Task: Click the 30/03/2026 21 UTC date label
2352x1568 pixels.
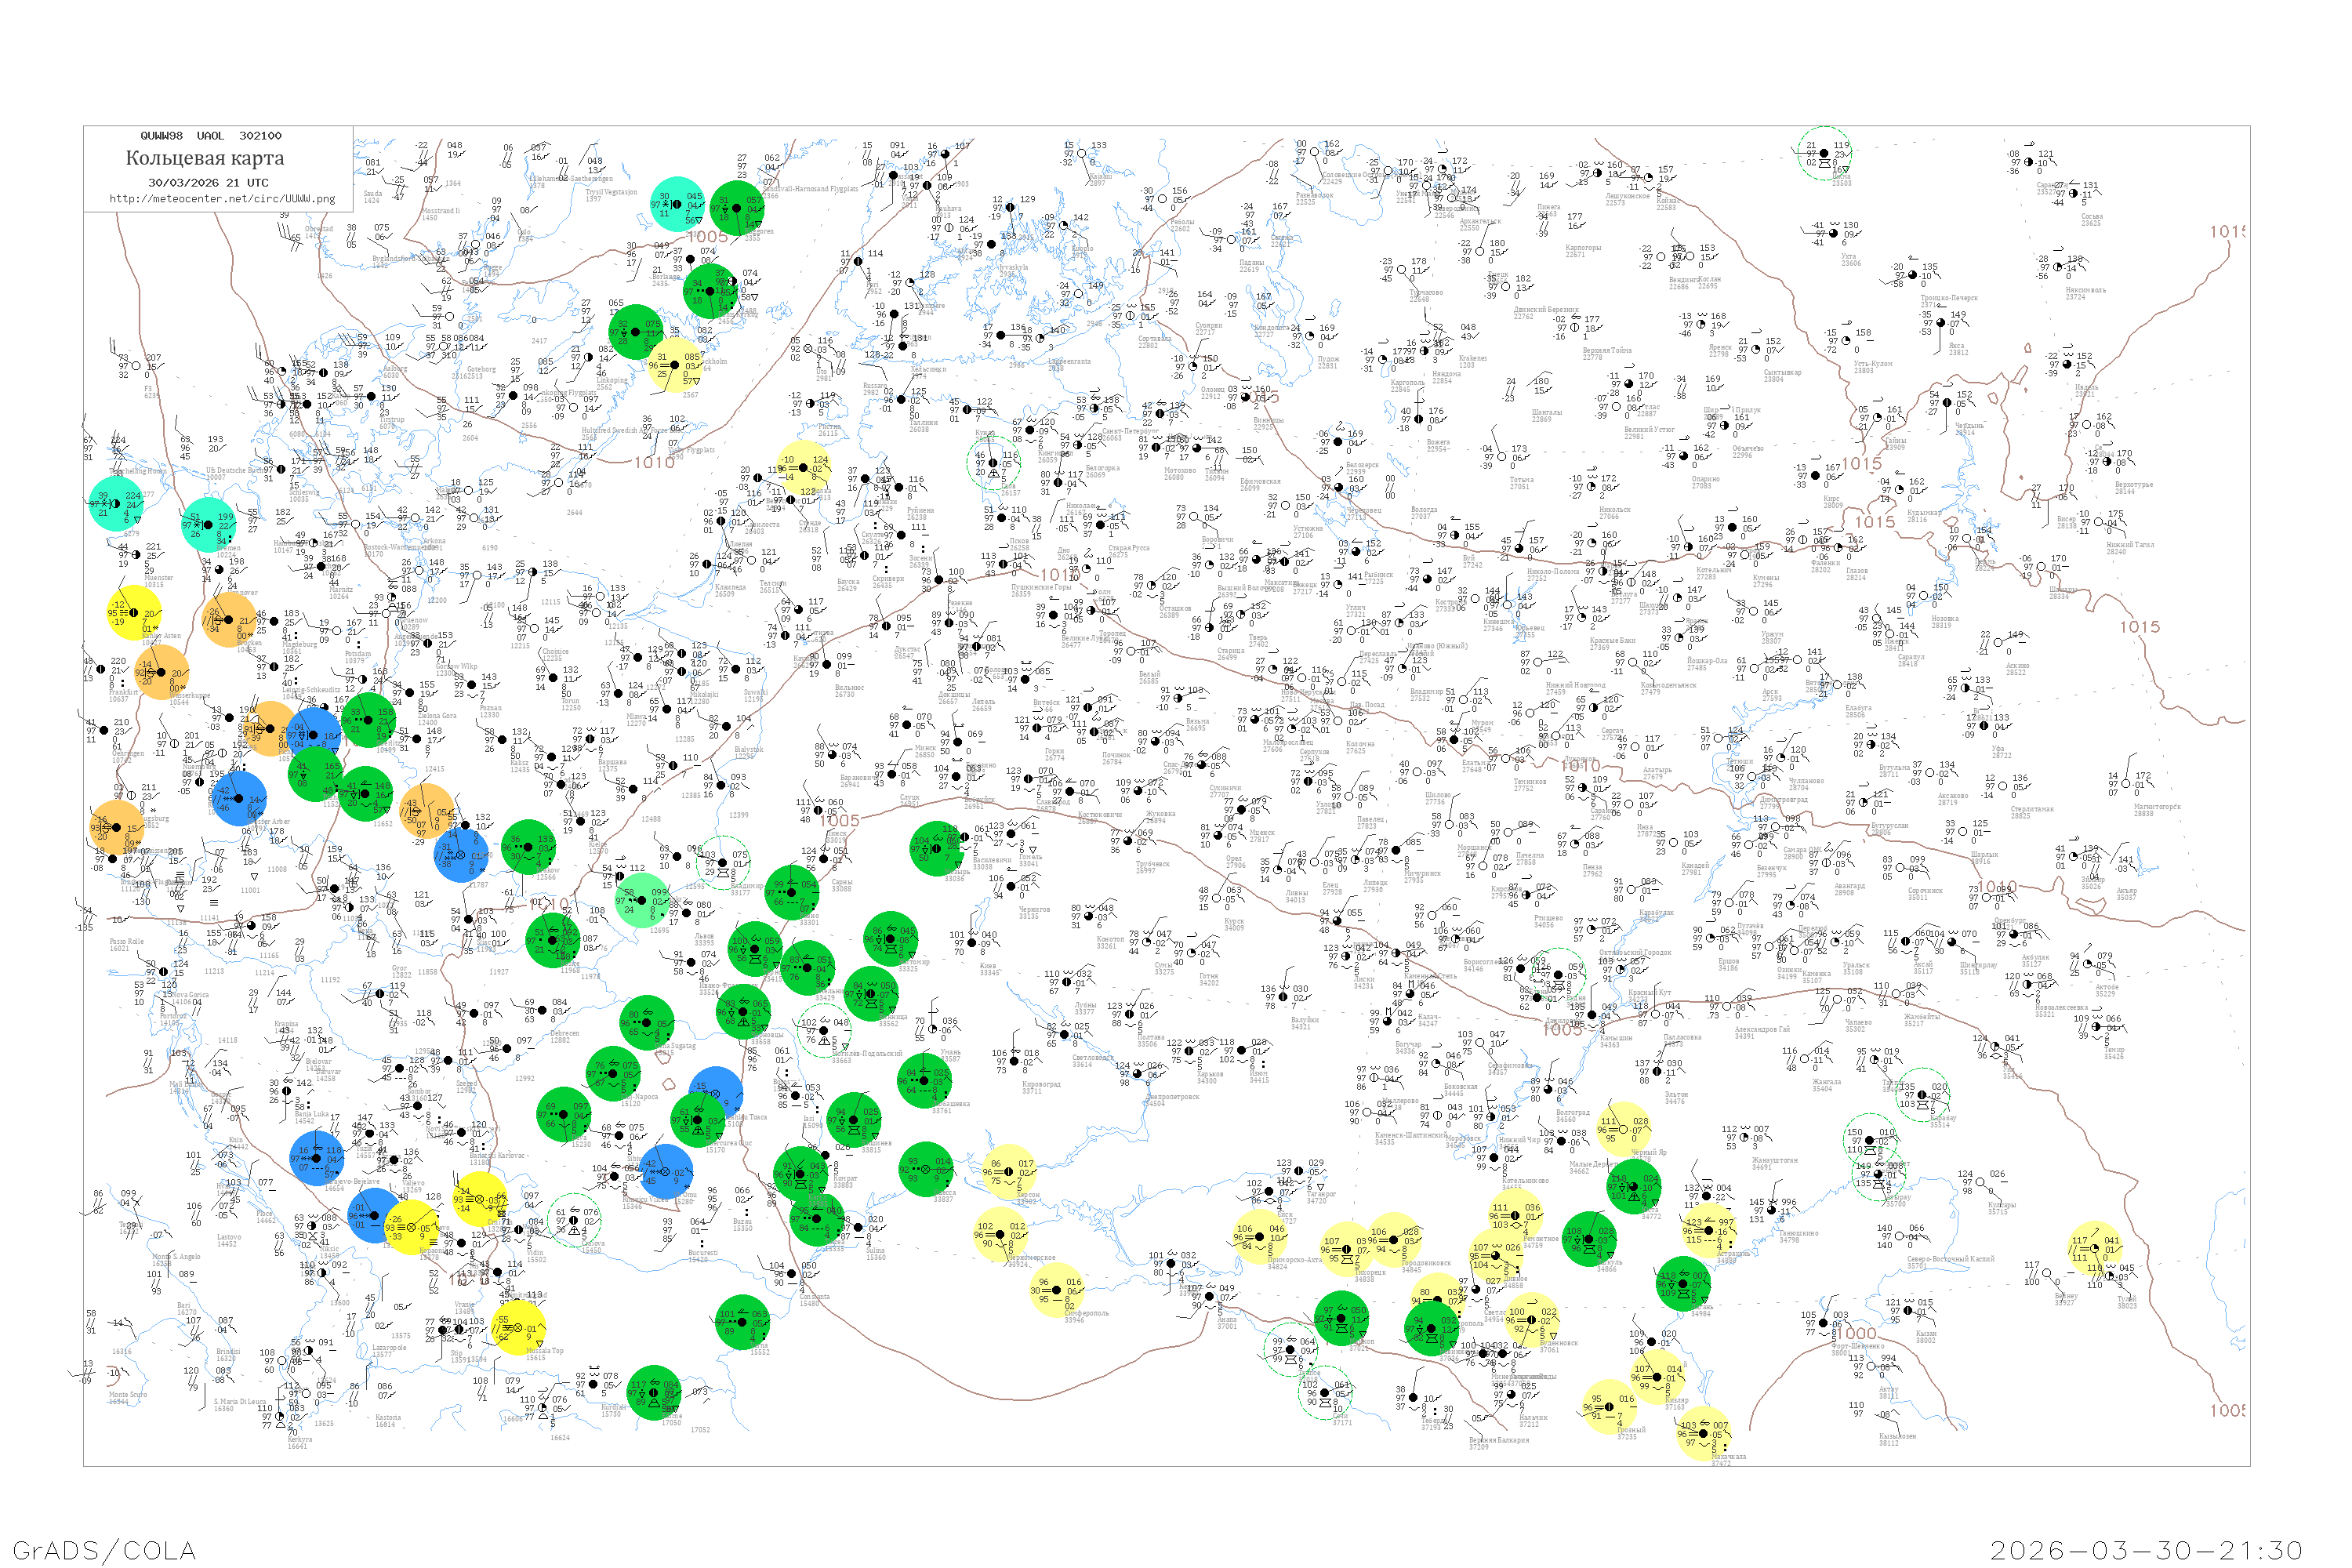Action: (x=208, y=183)
